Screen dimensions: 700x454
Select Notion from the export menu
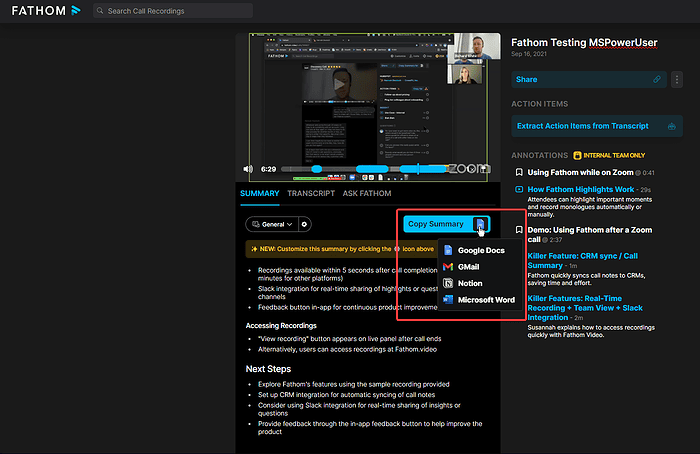click(470, 283)
